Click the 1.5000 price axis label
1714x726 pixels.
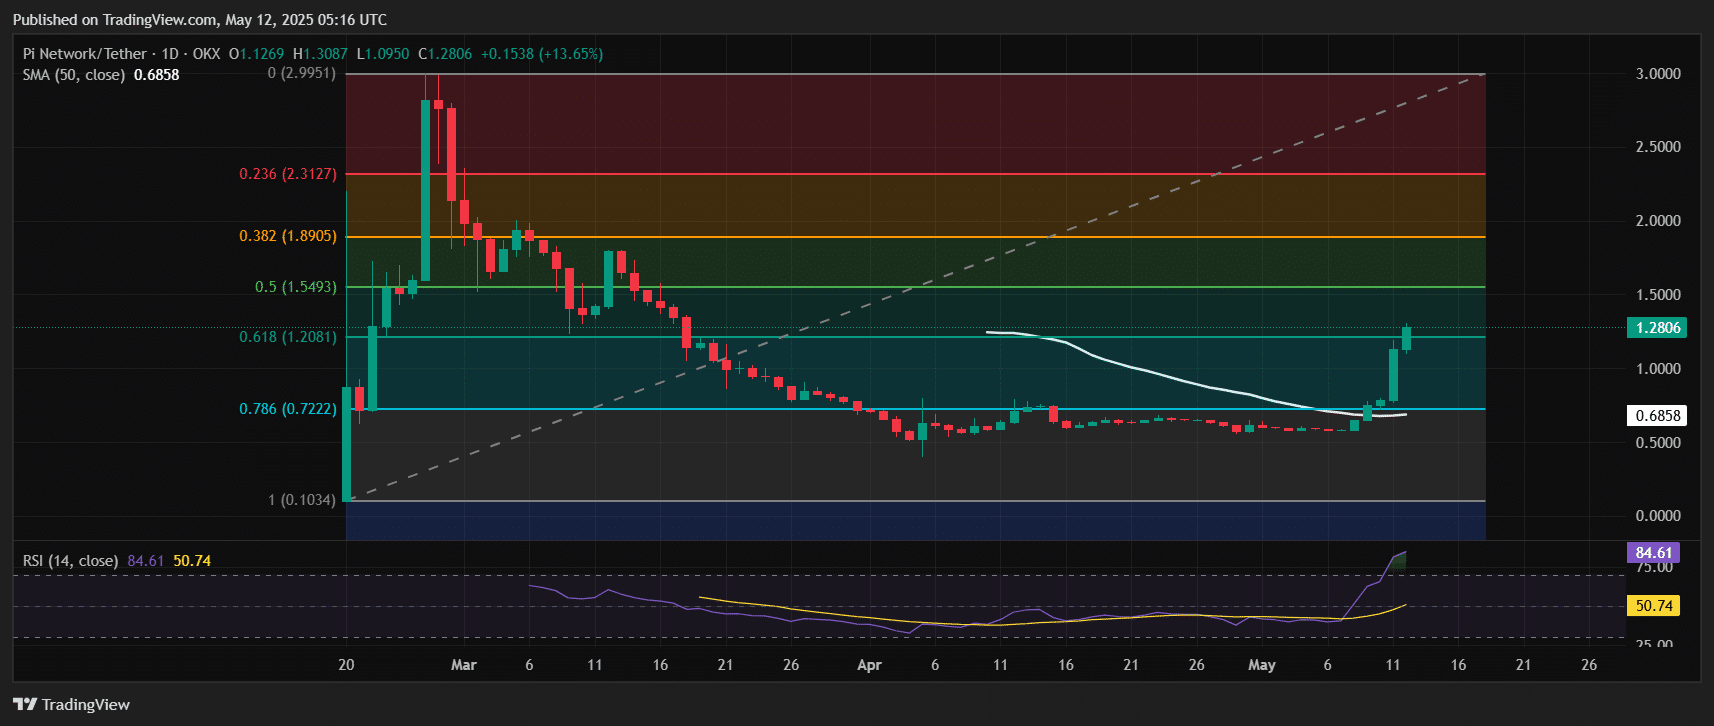(1658, 295)
